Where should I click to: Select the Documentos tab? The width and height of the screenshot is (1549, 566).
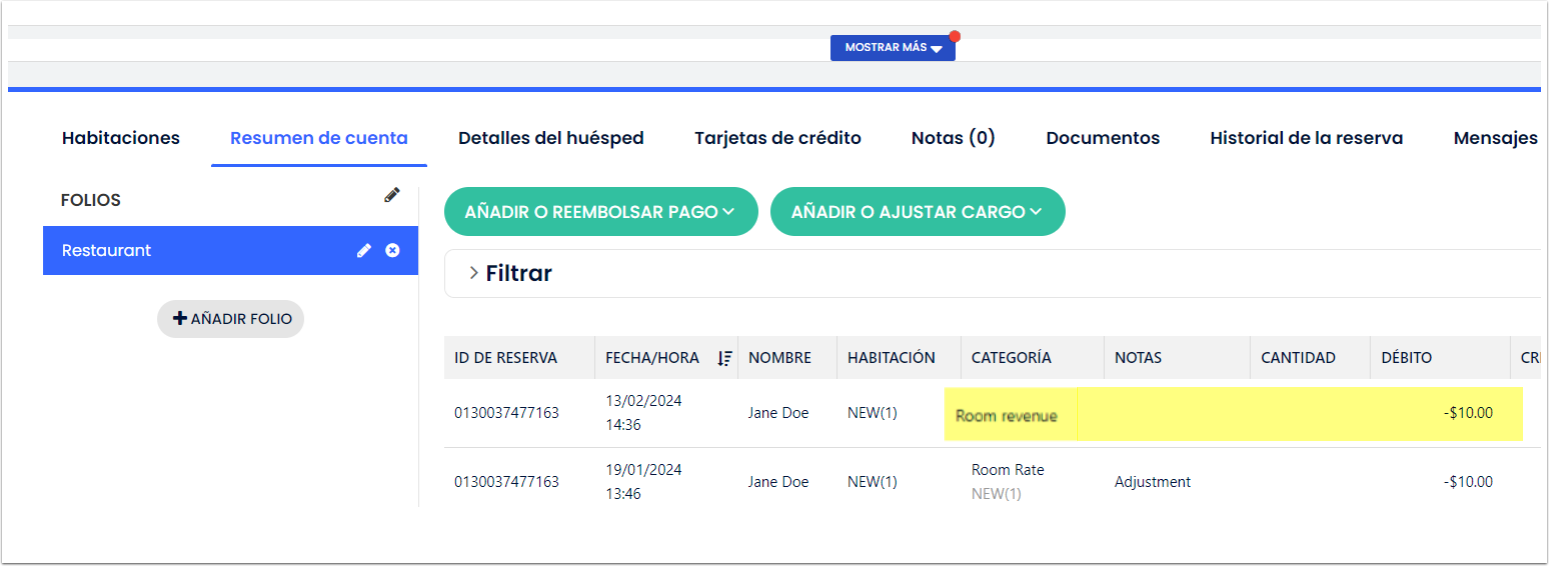tap(1102, 138)
